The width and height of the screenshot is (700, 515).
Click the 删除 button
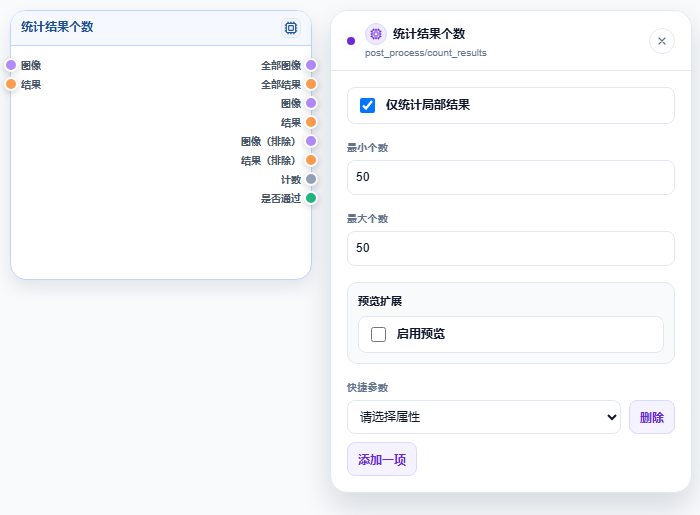tap(652, 417)
